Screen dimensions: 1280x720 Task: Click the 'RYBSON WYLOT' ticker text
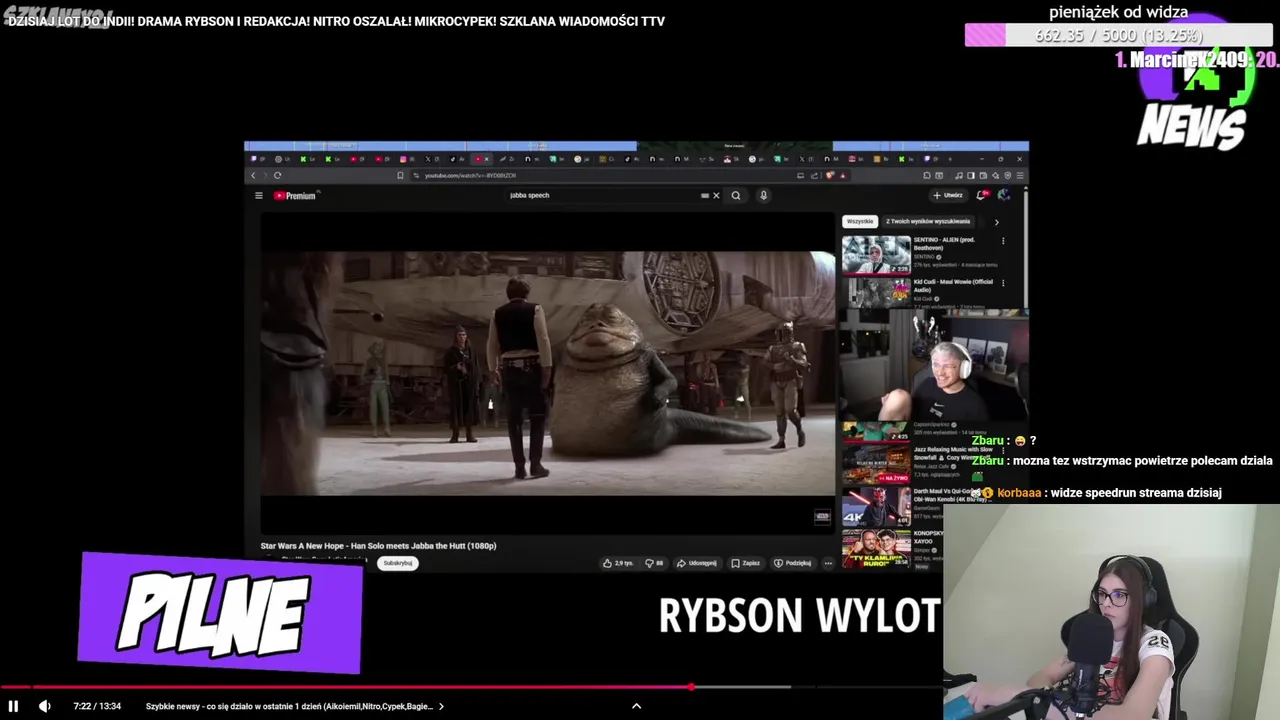tap(800, 616)
